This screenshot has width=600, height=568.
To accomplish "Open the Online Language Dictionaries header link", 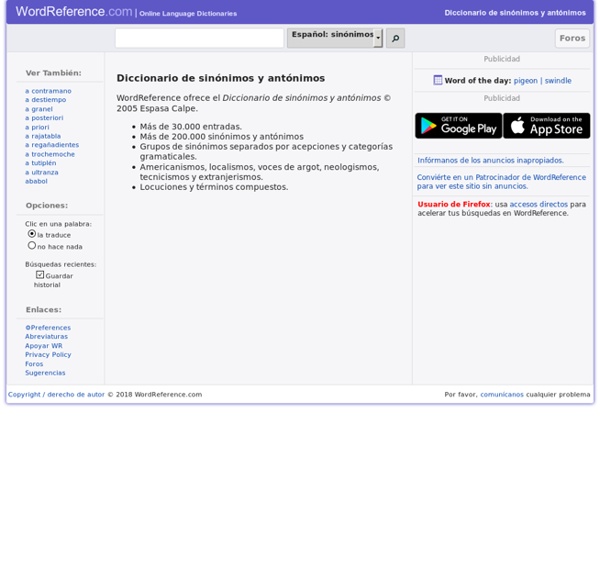I will coord(188,13).
